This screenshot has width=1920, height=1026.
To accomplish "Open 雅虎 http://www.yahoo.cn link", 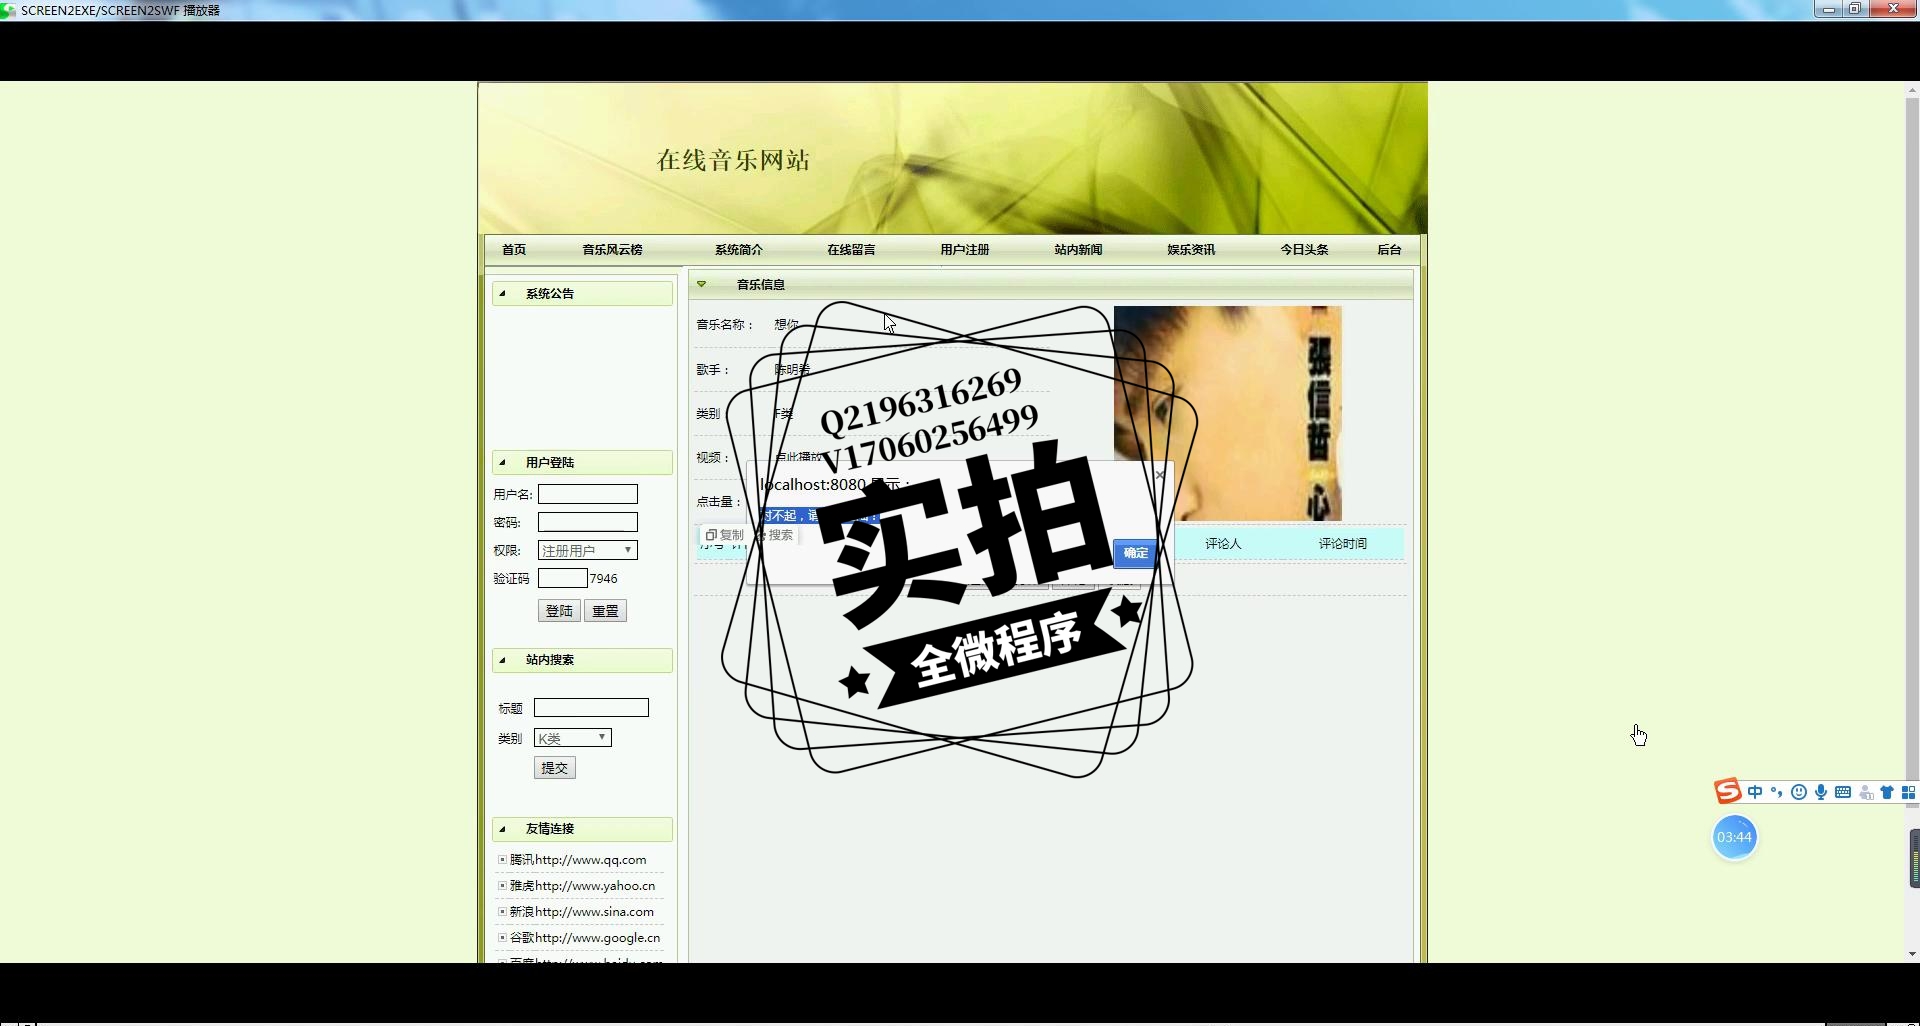I will click(x=582, y=886).
